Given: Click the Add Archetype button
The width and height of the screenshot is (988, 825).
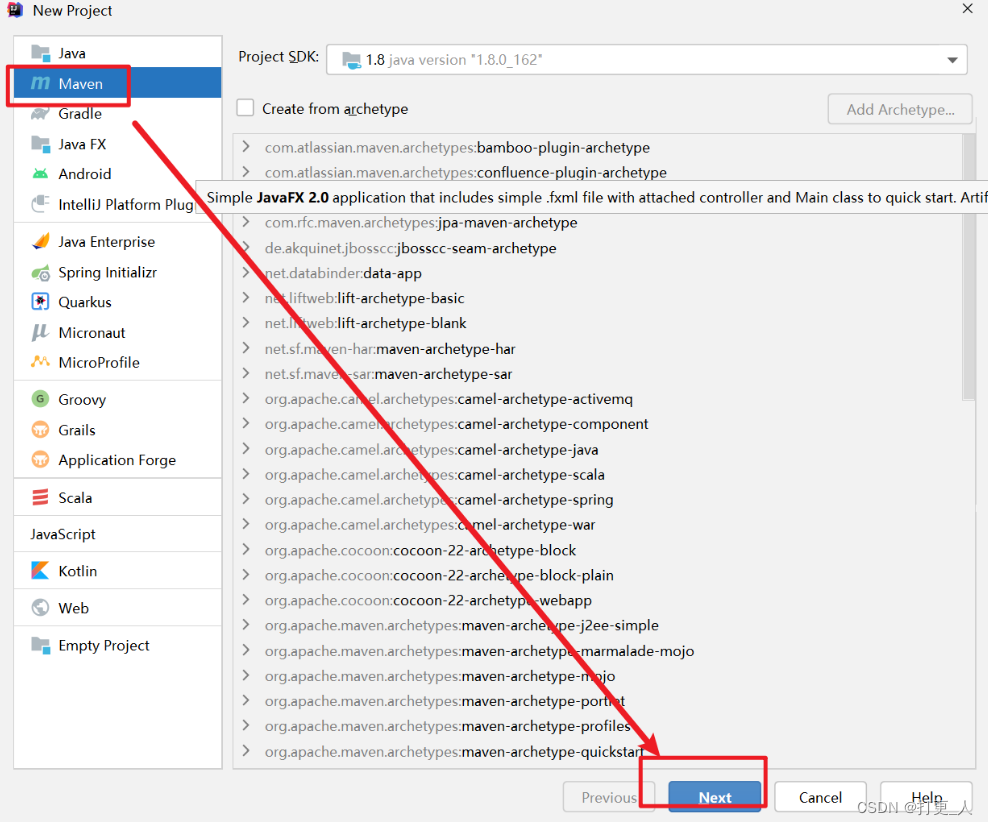Looking at the screenshot, I should point(900,110).
